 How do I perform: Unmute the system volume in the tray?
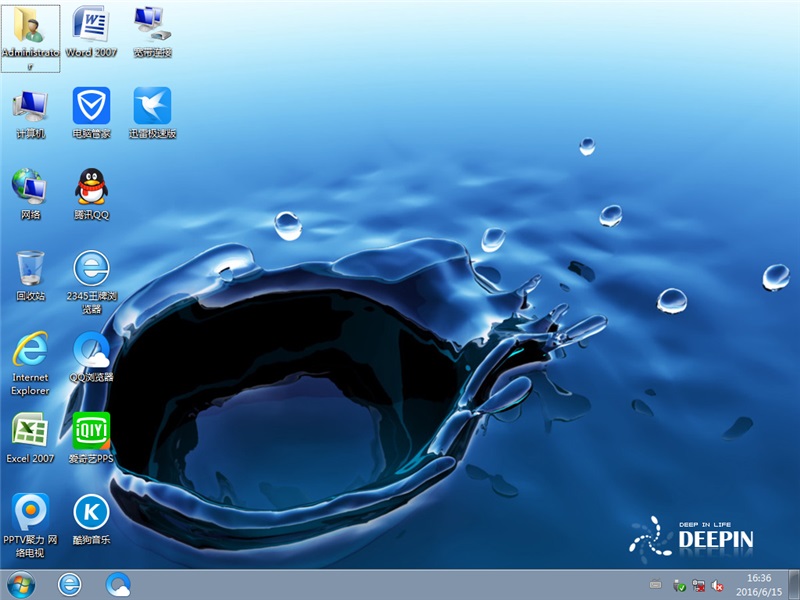pos(716,585)
